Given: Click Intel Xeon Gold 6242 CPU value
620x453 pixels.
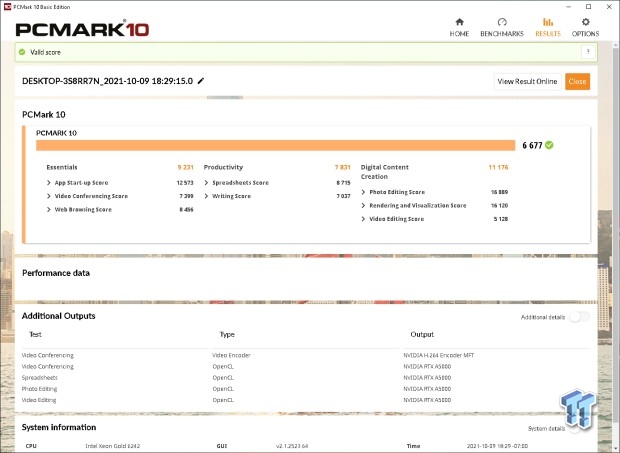Looking at the screenshot, I should (x=113, y=446).
